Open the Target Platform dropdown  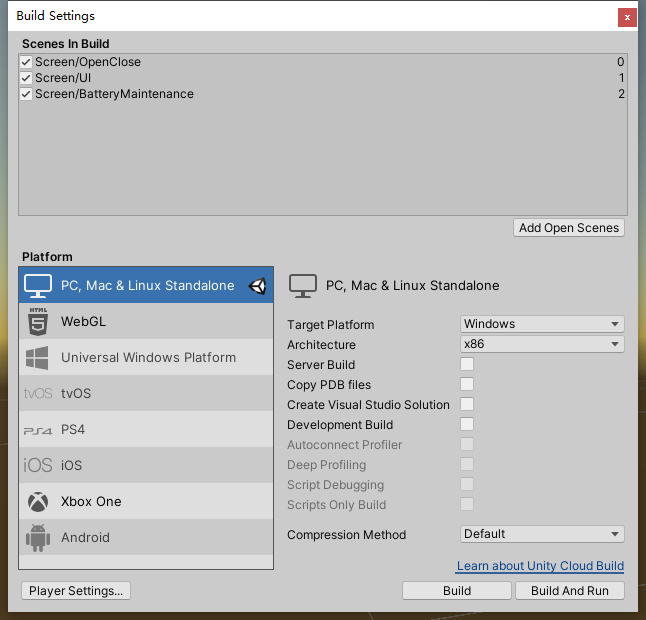pyautogui.click(x=542, y=324)
